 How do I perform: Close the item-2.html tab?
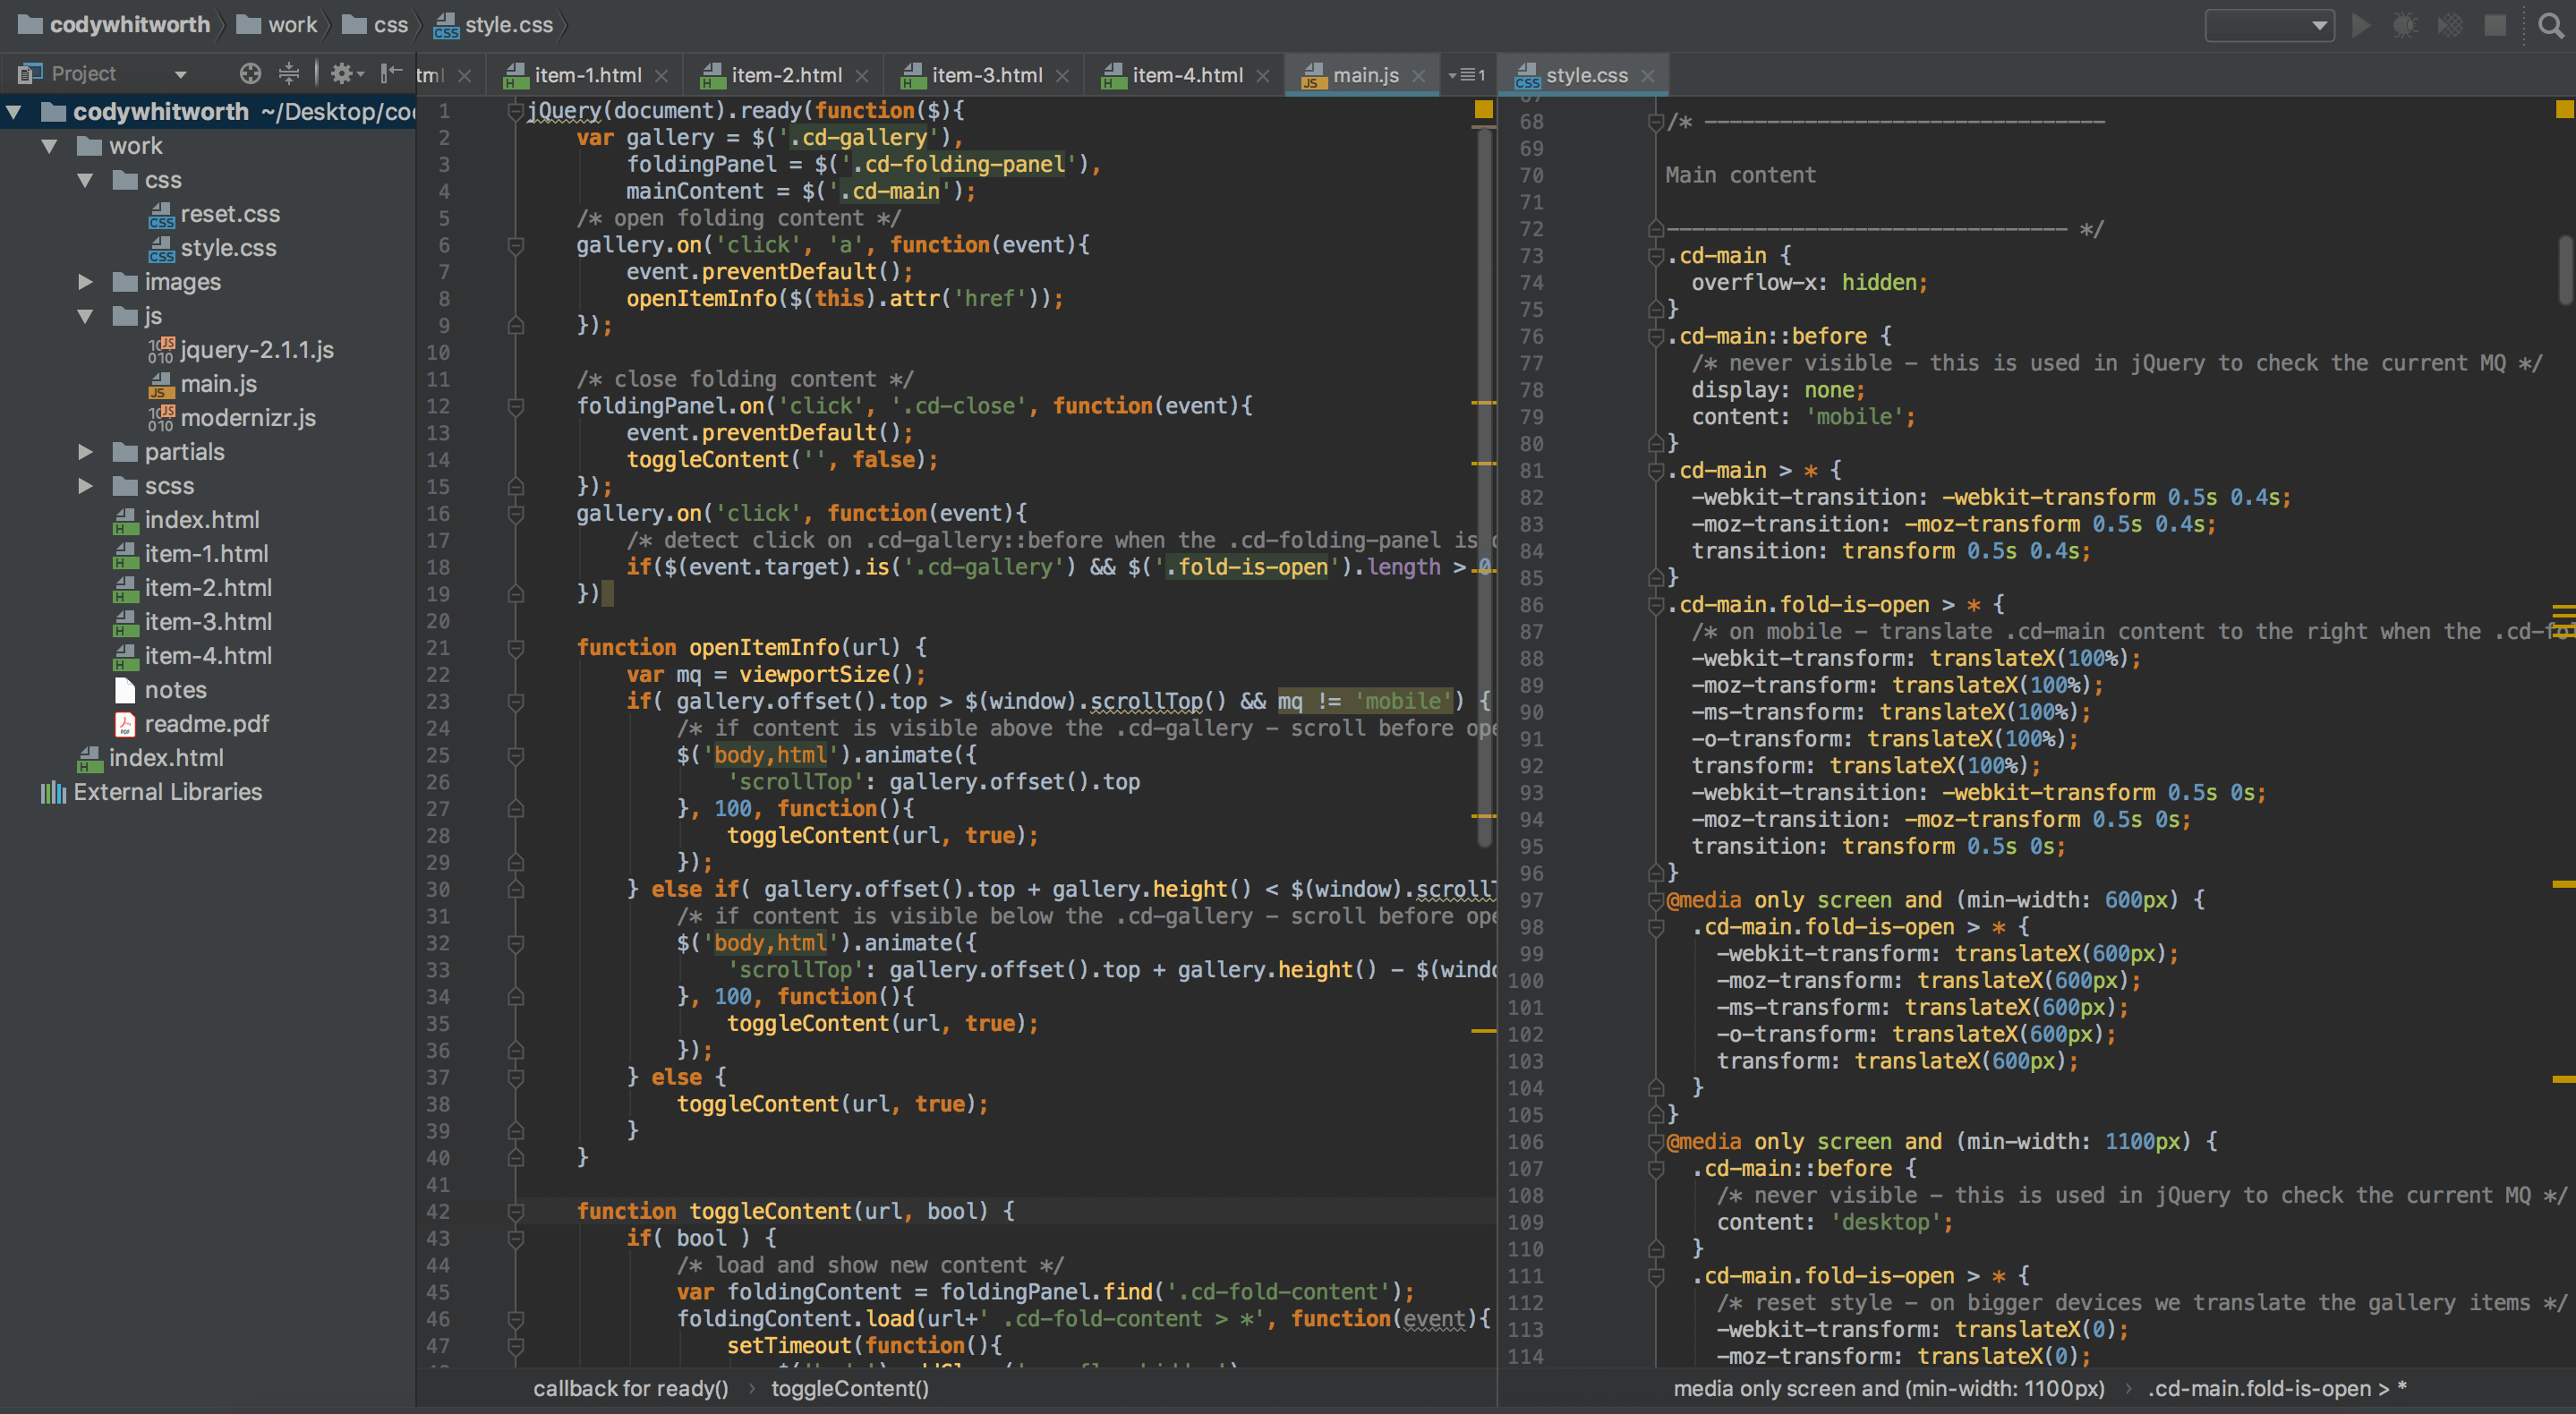(862, 76)
